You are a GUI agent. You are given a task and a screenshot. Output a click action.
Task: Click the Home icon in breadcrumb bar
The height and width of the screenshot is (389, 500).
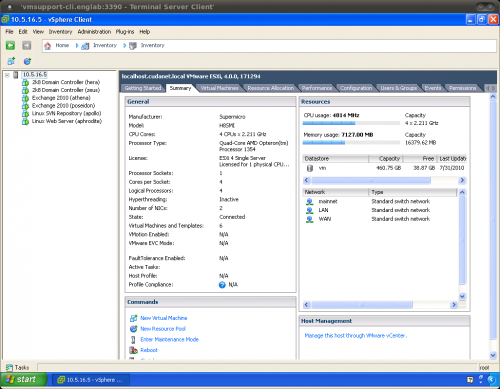pos(48,46)
